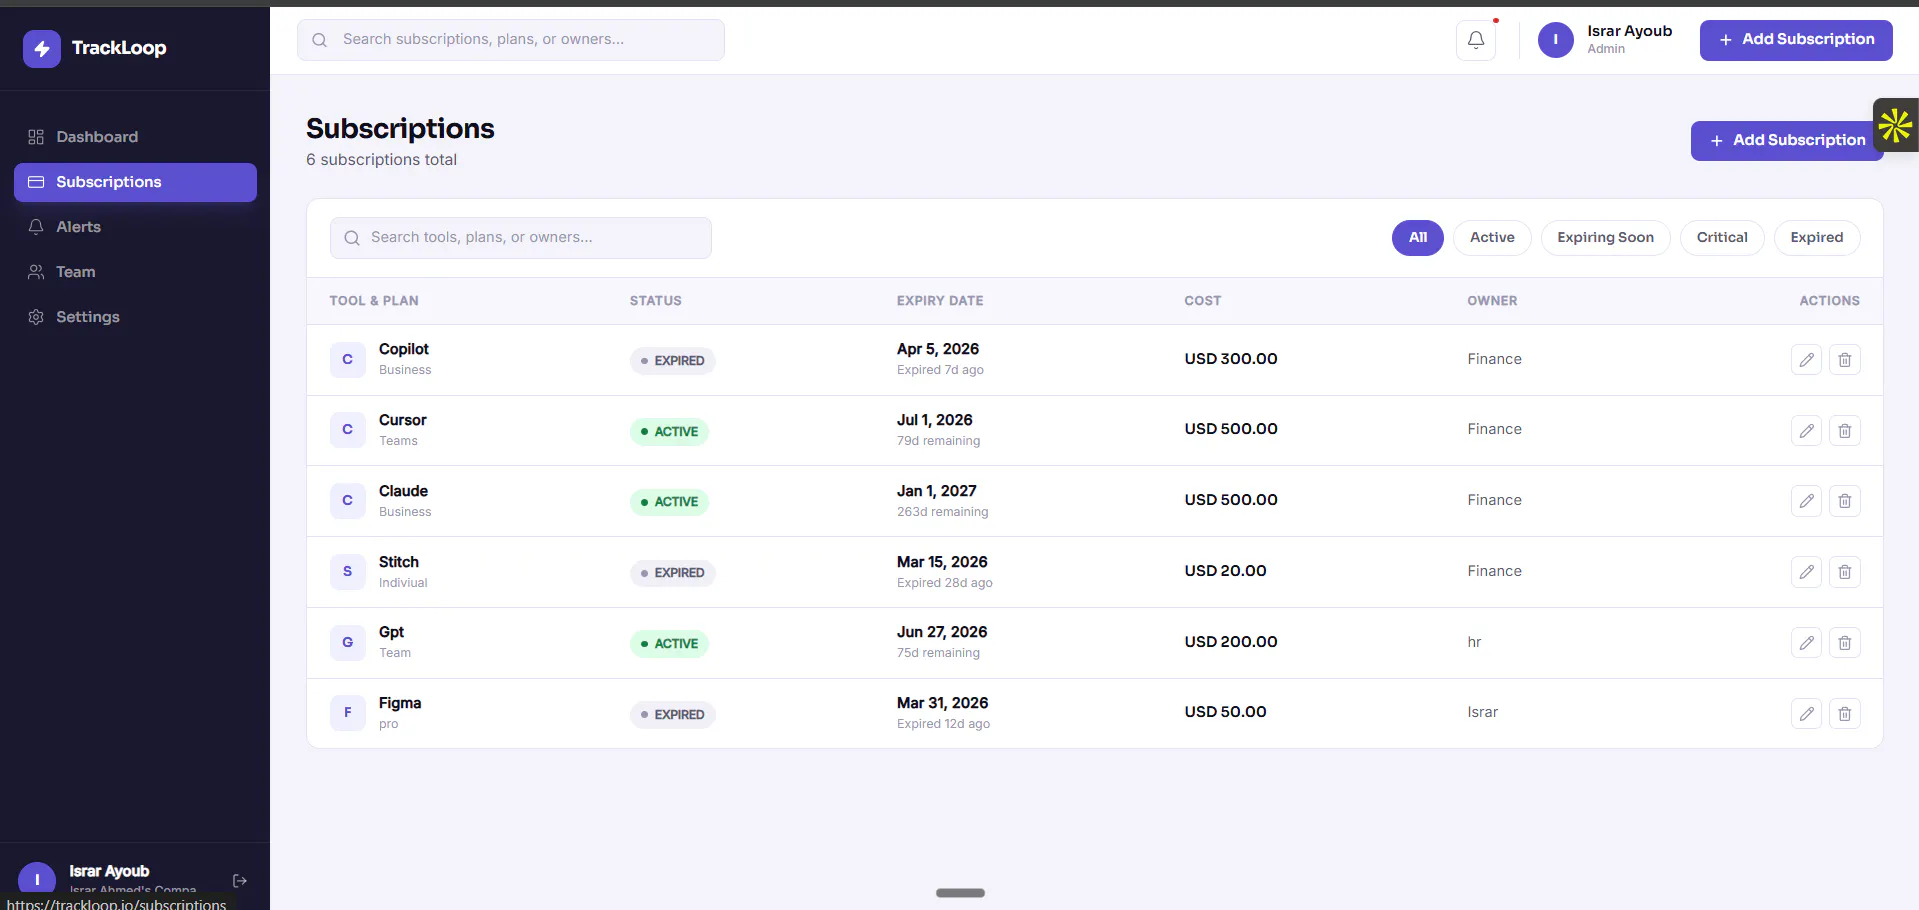Open Alerts in the sidebar

click(135, 227)
